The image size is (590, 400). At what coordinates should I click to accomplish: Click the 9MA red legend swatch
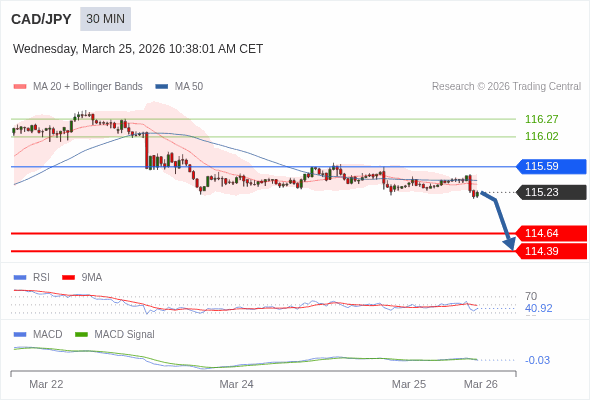[x=68, y=278]
